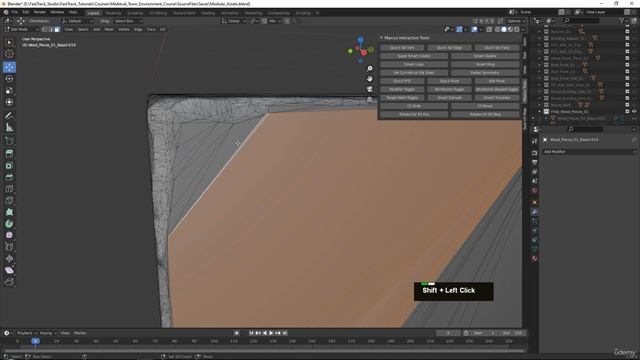The image size is (640, 360).
Task: Select the 3D Cursor tool
Action: pyautogui.click(x=9, y=53)
